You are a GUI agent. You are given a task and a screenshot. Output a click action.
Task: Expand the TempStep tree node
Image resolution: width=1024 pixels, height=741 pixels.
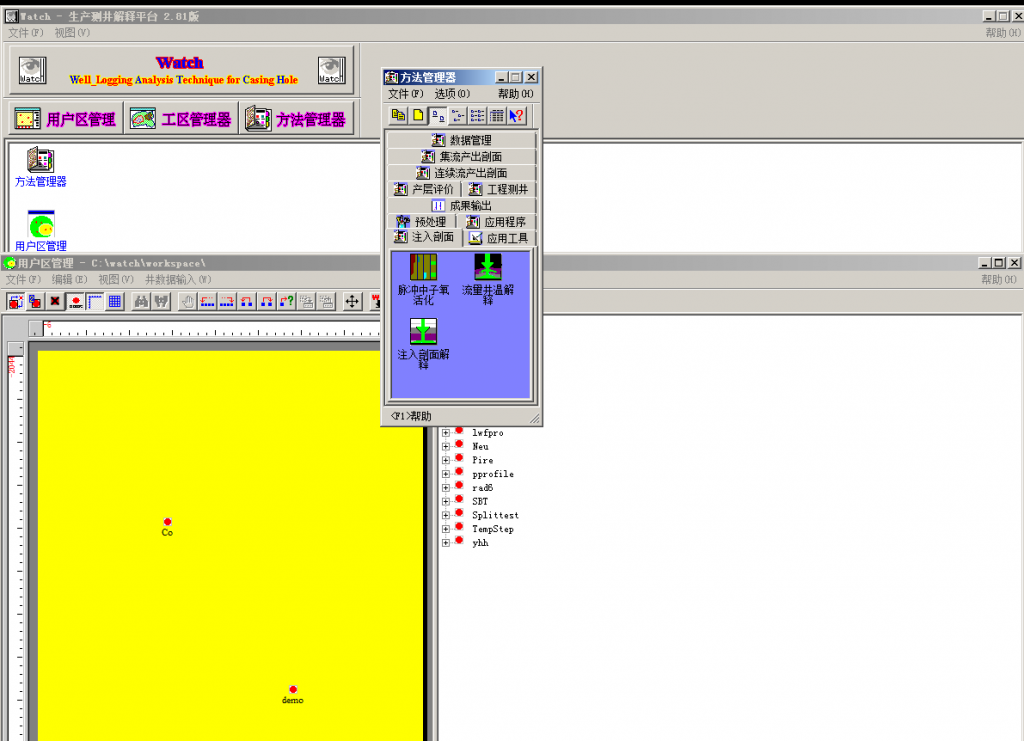tap(446, 529)
